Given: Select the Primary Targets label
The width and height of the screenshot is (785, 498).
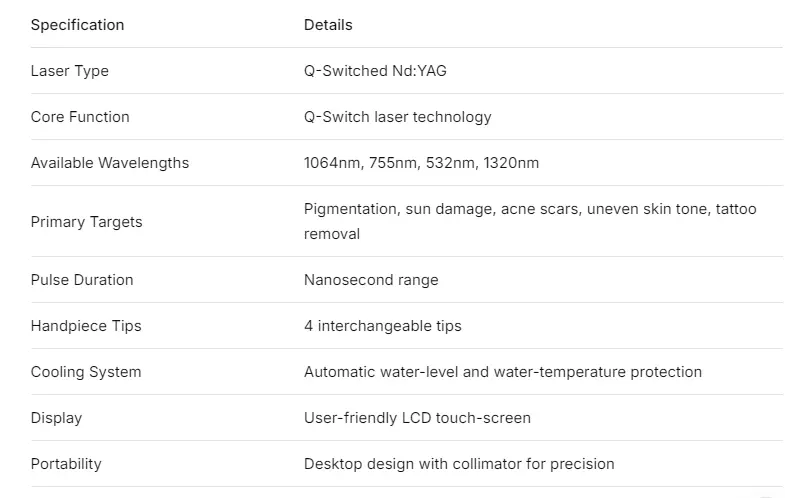Looking at the screenshot, I should 87,222.
